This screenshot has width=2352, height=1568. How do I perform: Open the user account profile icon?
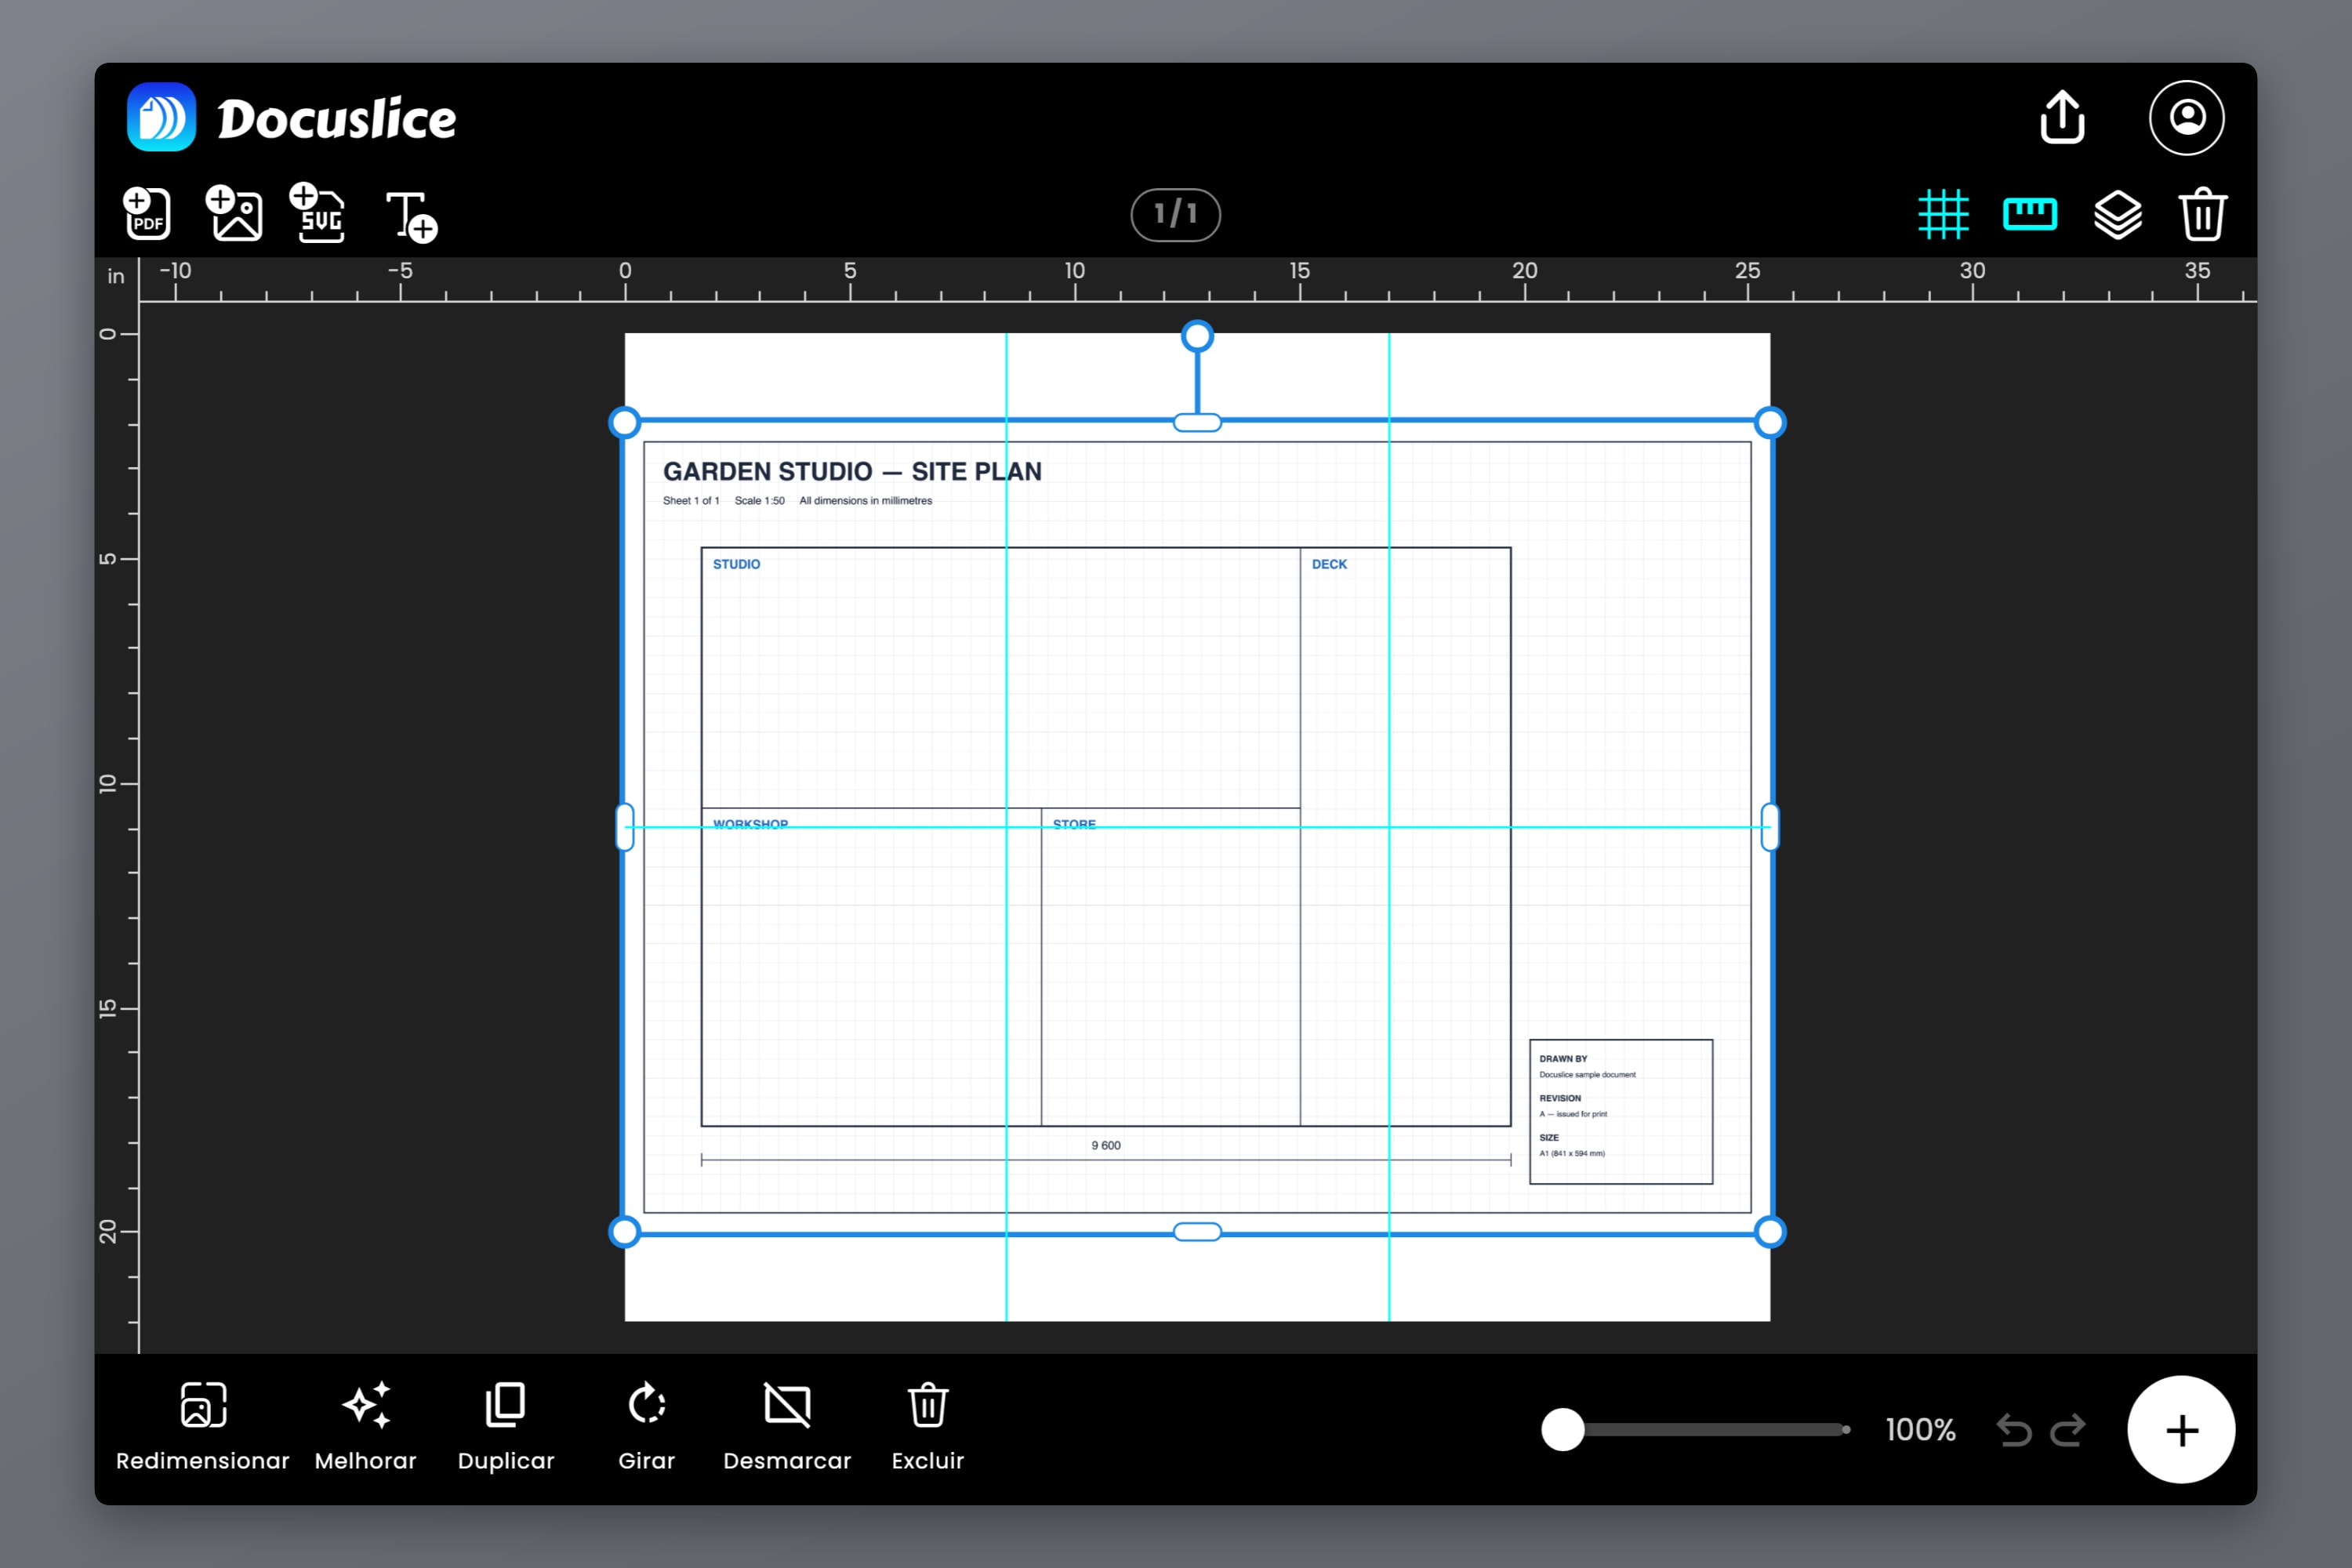[2187, 117]
